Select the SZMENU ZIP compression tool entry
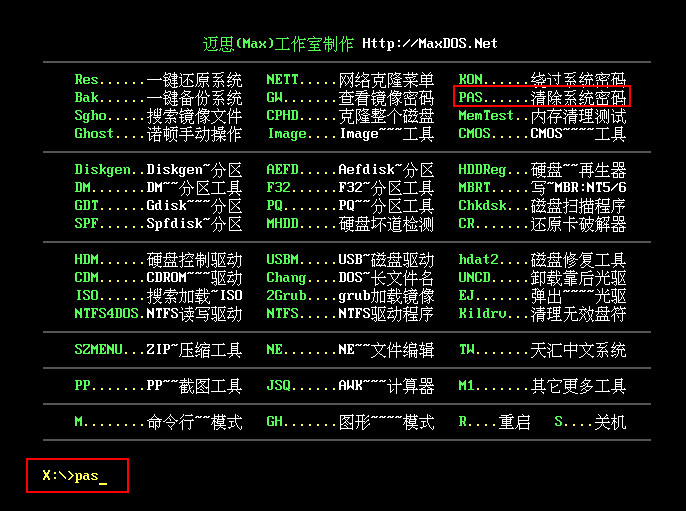 (x=158, y=350)
